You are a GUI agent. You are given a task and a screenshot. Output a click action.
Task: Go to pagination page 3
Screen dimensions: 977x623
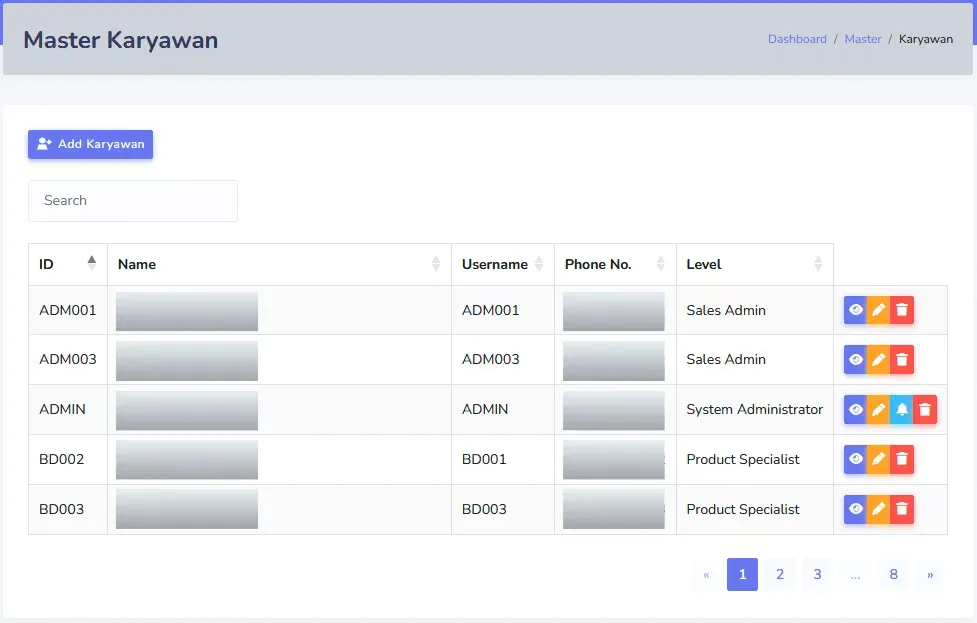coord(817,574)
